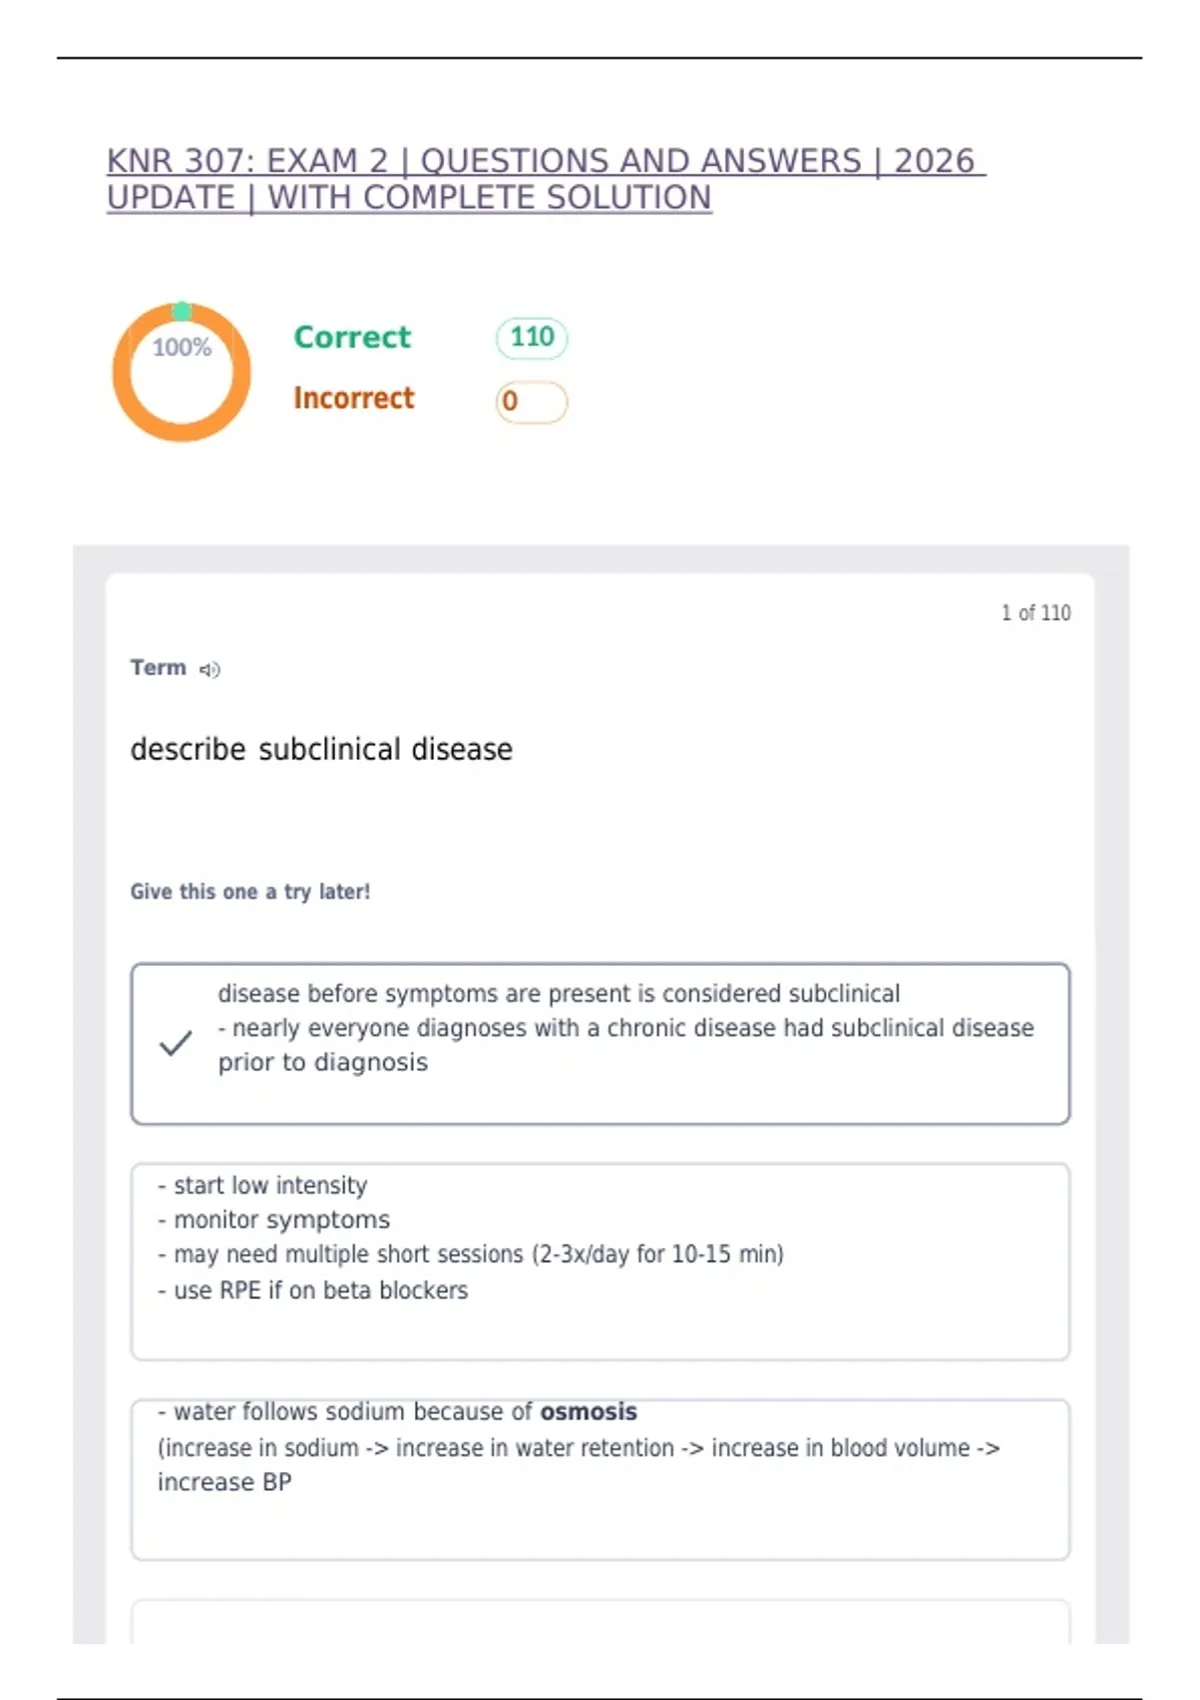The width and height of the screenshot is (1200, 1700).
Task: Select the orange 0 incorrect count badge
Action: (532, 401)
